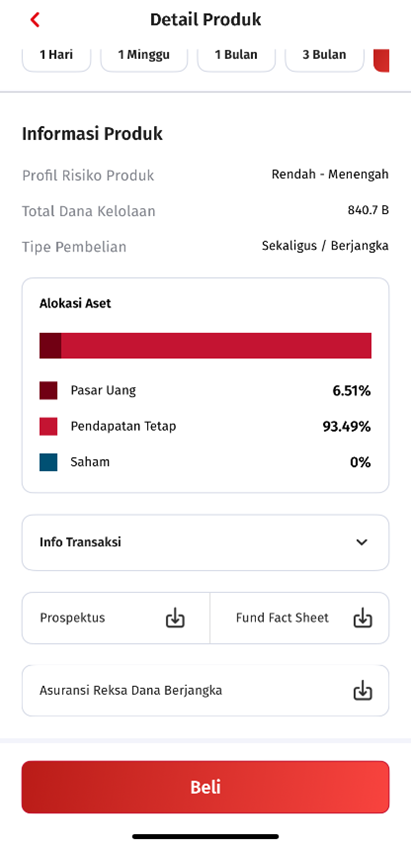This screenshot has height=847, width=411.
Task: Select the partially visible red period tab
Action: coord(381,58)
